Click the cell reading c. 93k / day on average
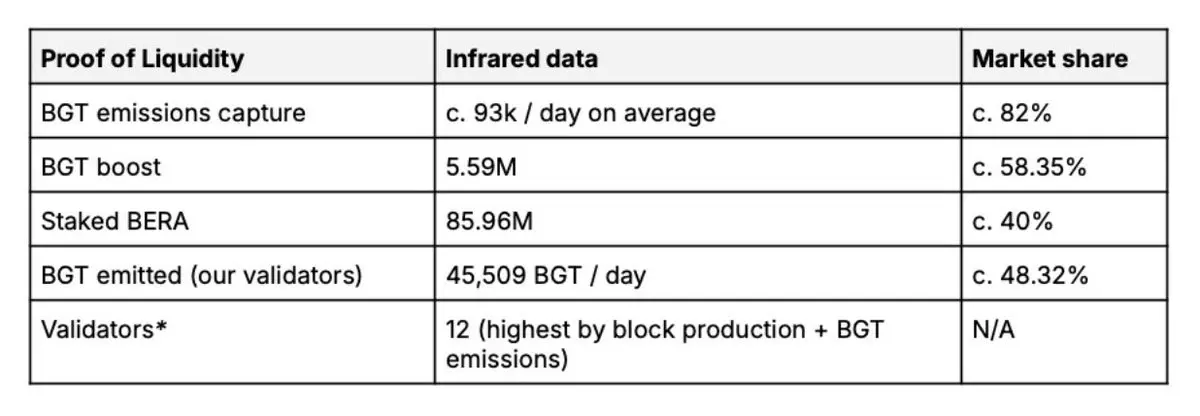This screenshot has width=1200, height=416. pyautogui.click(x=698, y=112)
